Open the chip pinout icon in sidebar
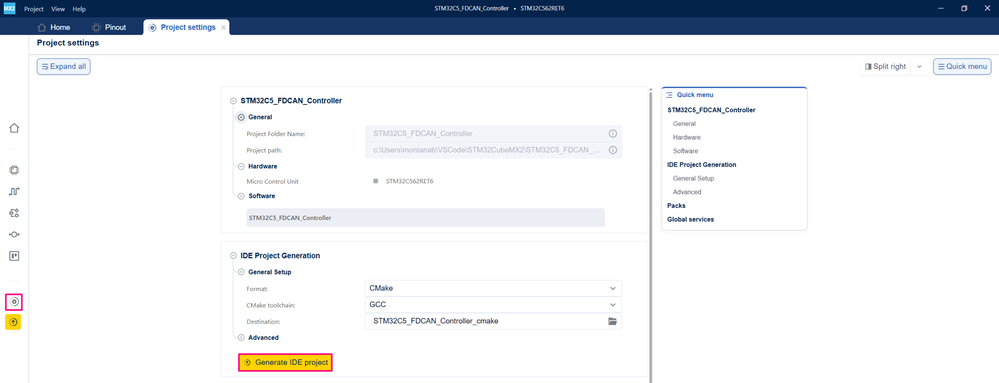The height and width of the screenshot is (383, 999). pos(14,170)
